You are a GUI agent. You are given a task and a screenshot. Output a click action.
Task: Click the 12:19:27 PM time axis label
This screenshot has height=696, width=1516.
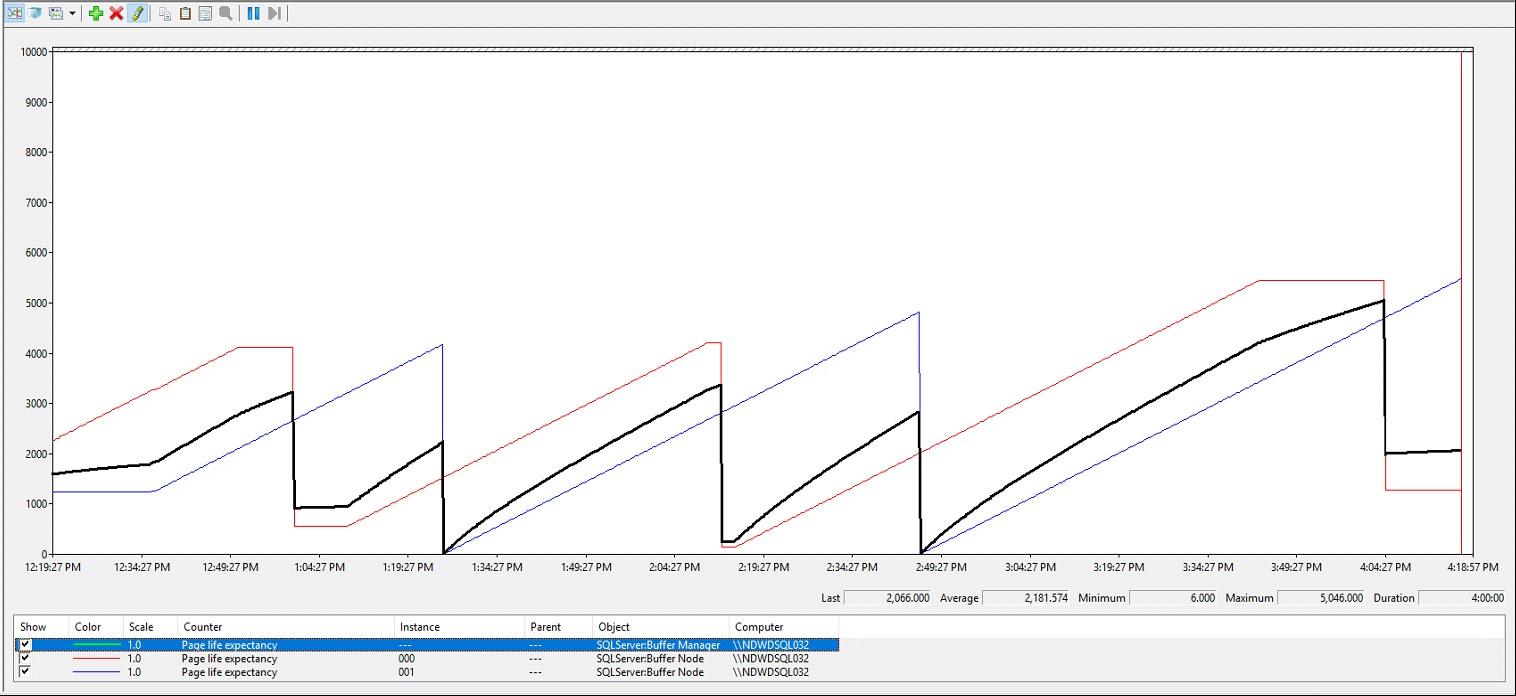click(x=53, y=567)
